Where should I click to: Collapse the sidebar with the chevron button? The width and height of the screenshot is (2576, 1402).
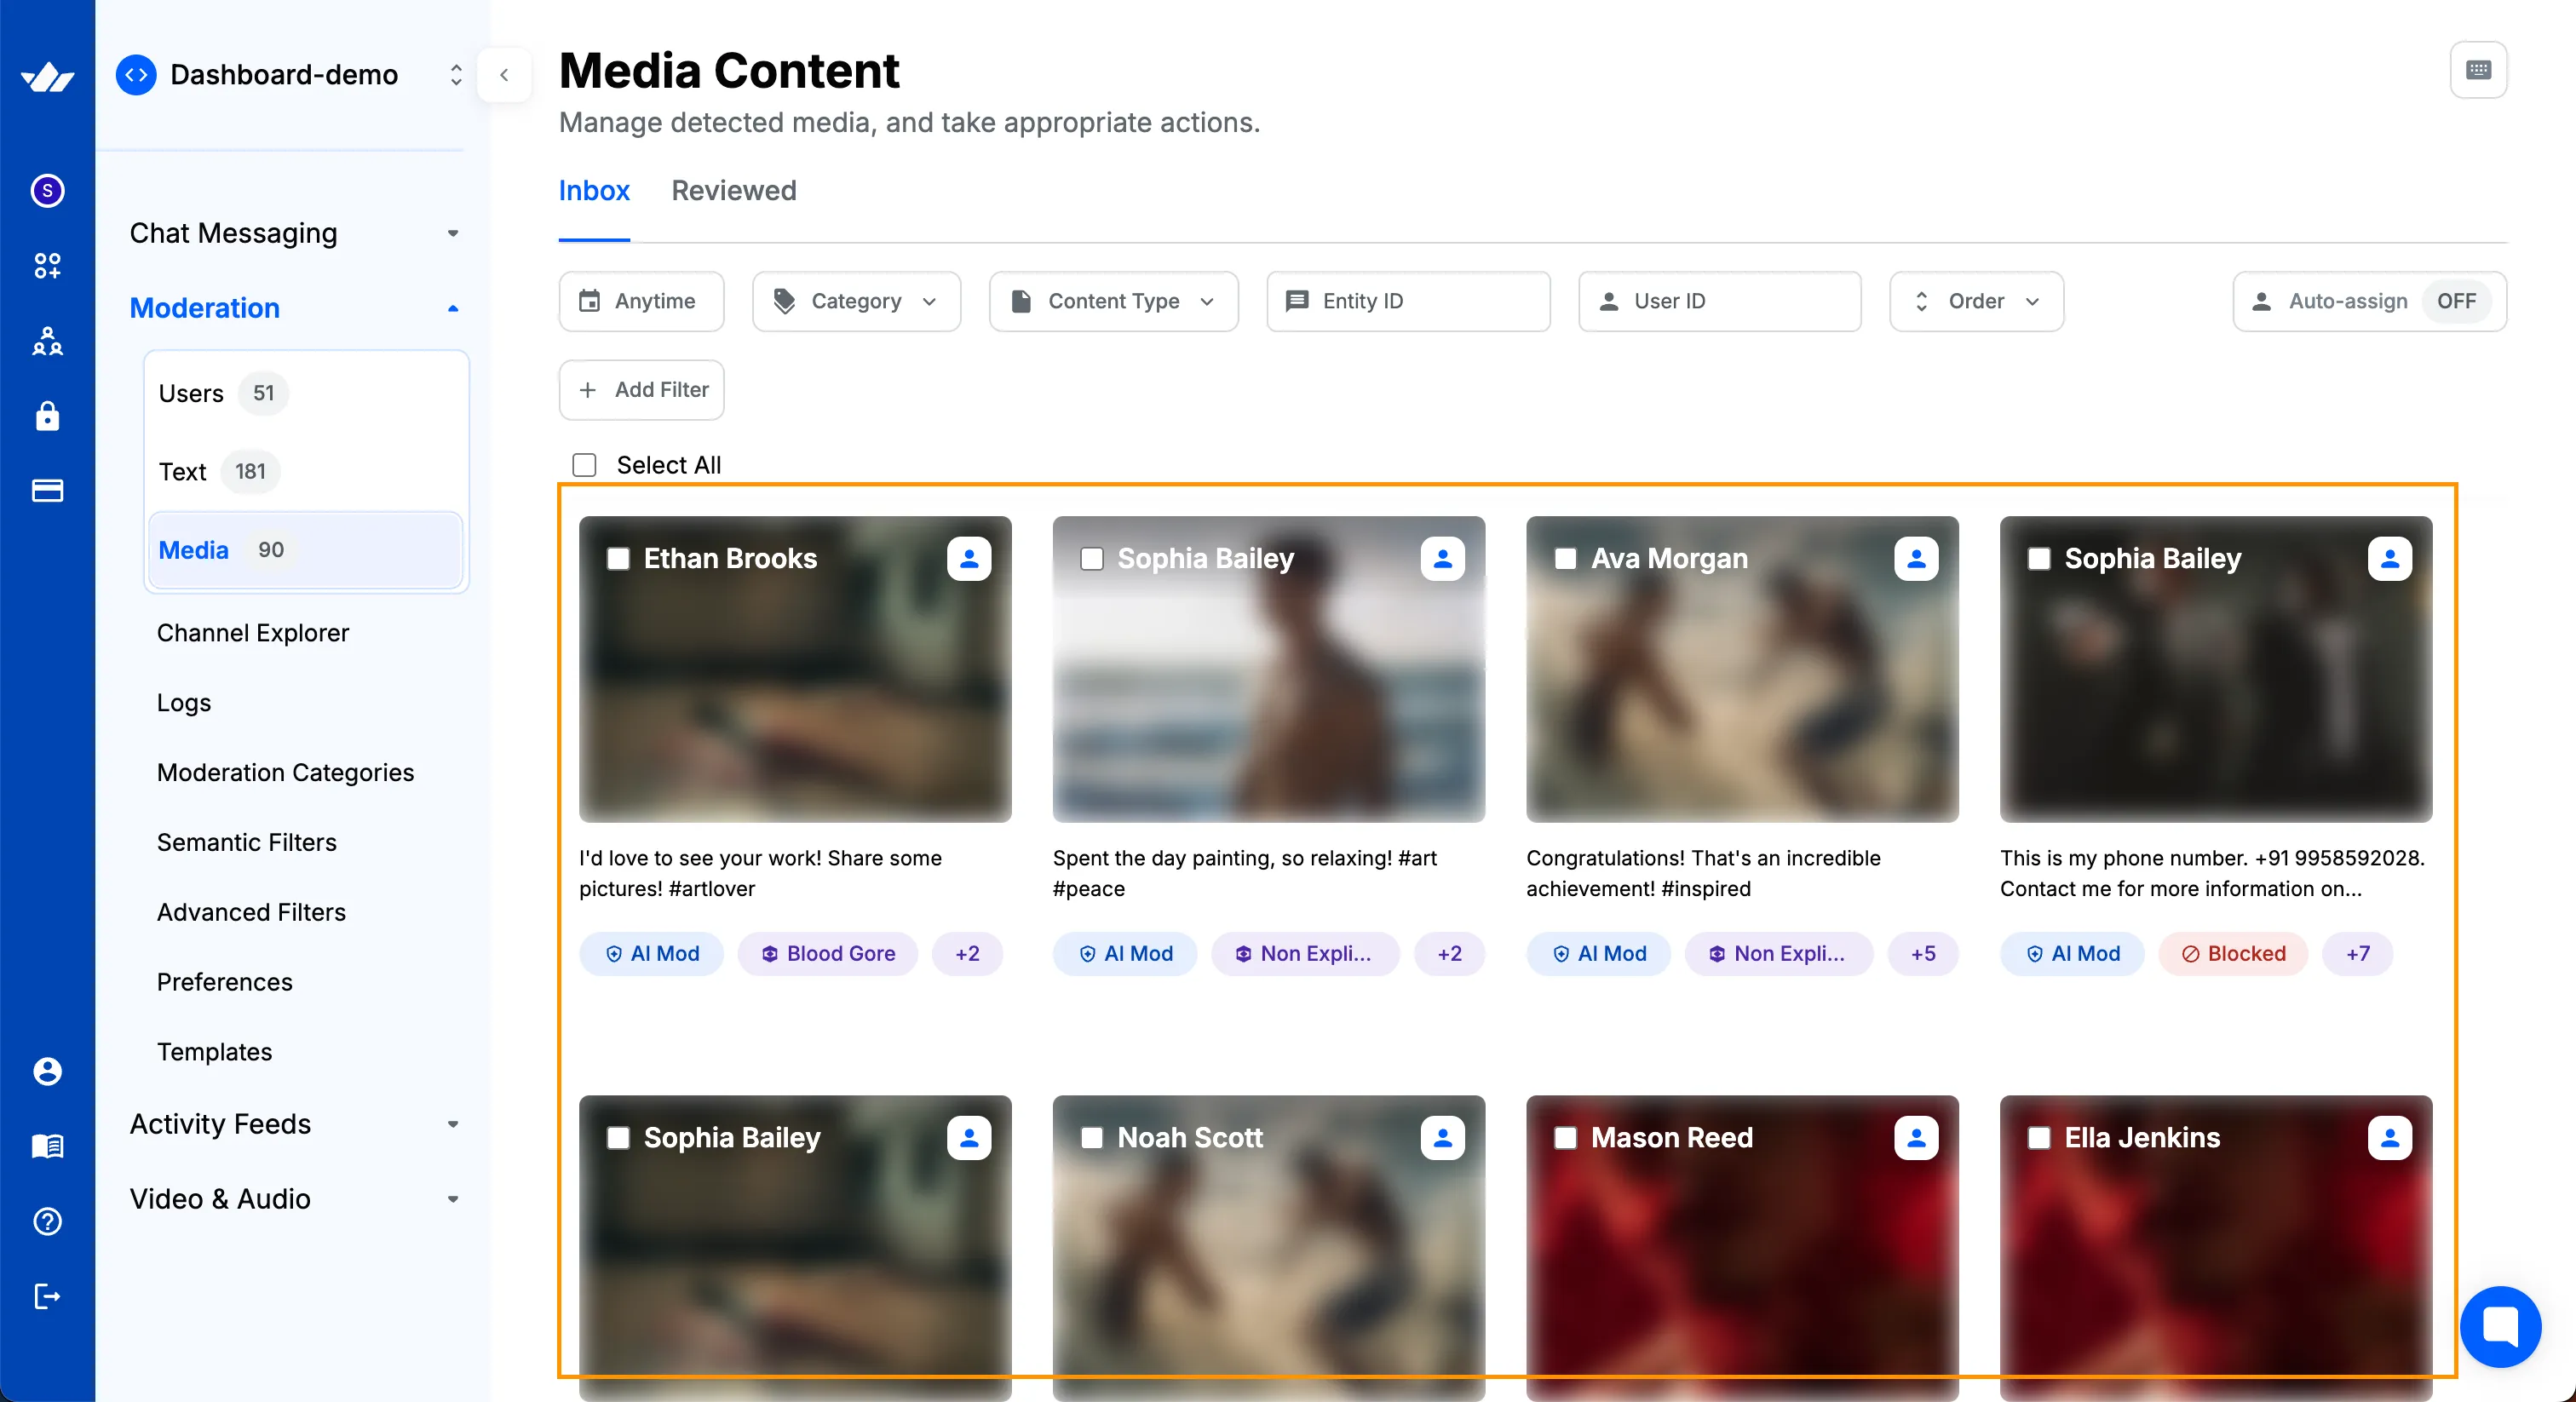pos(504,75)
